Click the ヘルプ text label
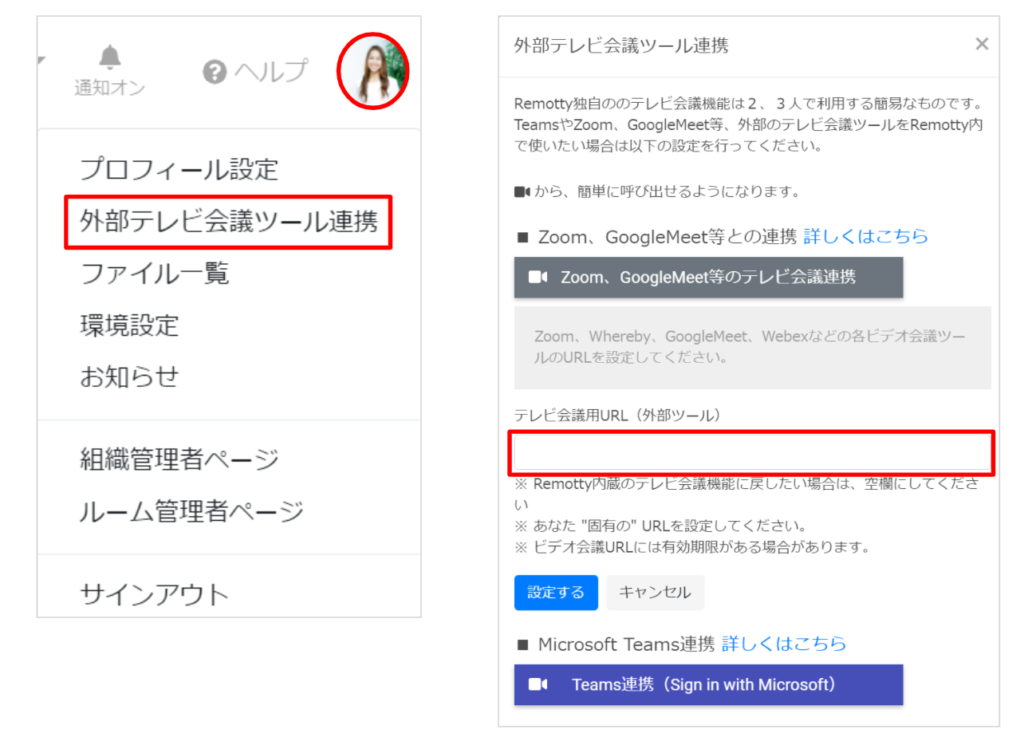This screenshot has height=745, width=1024. (x=271, y=72)
